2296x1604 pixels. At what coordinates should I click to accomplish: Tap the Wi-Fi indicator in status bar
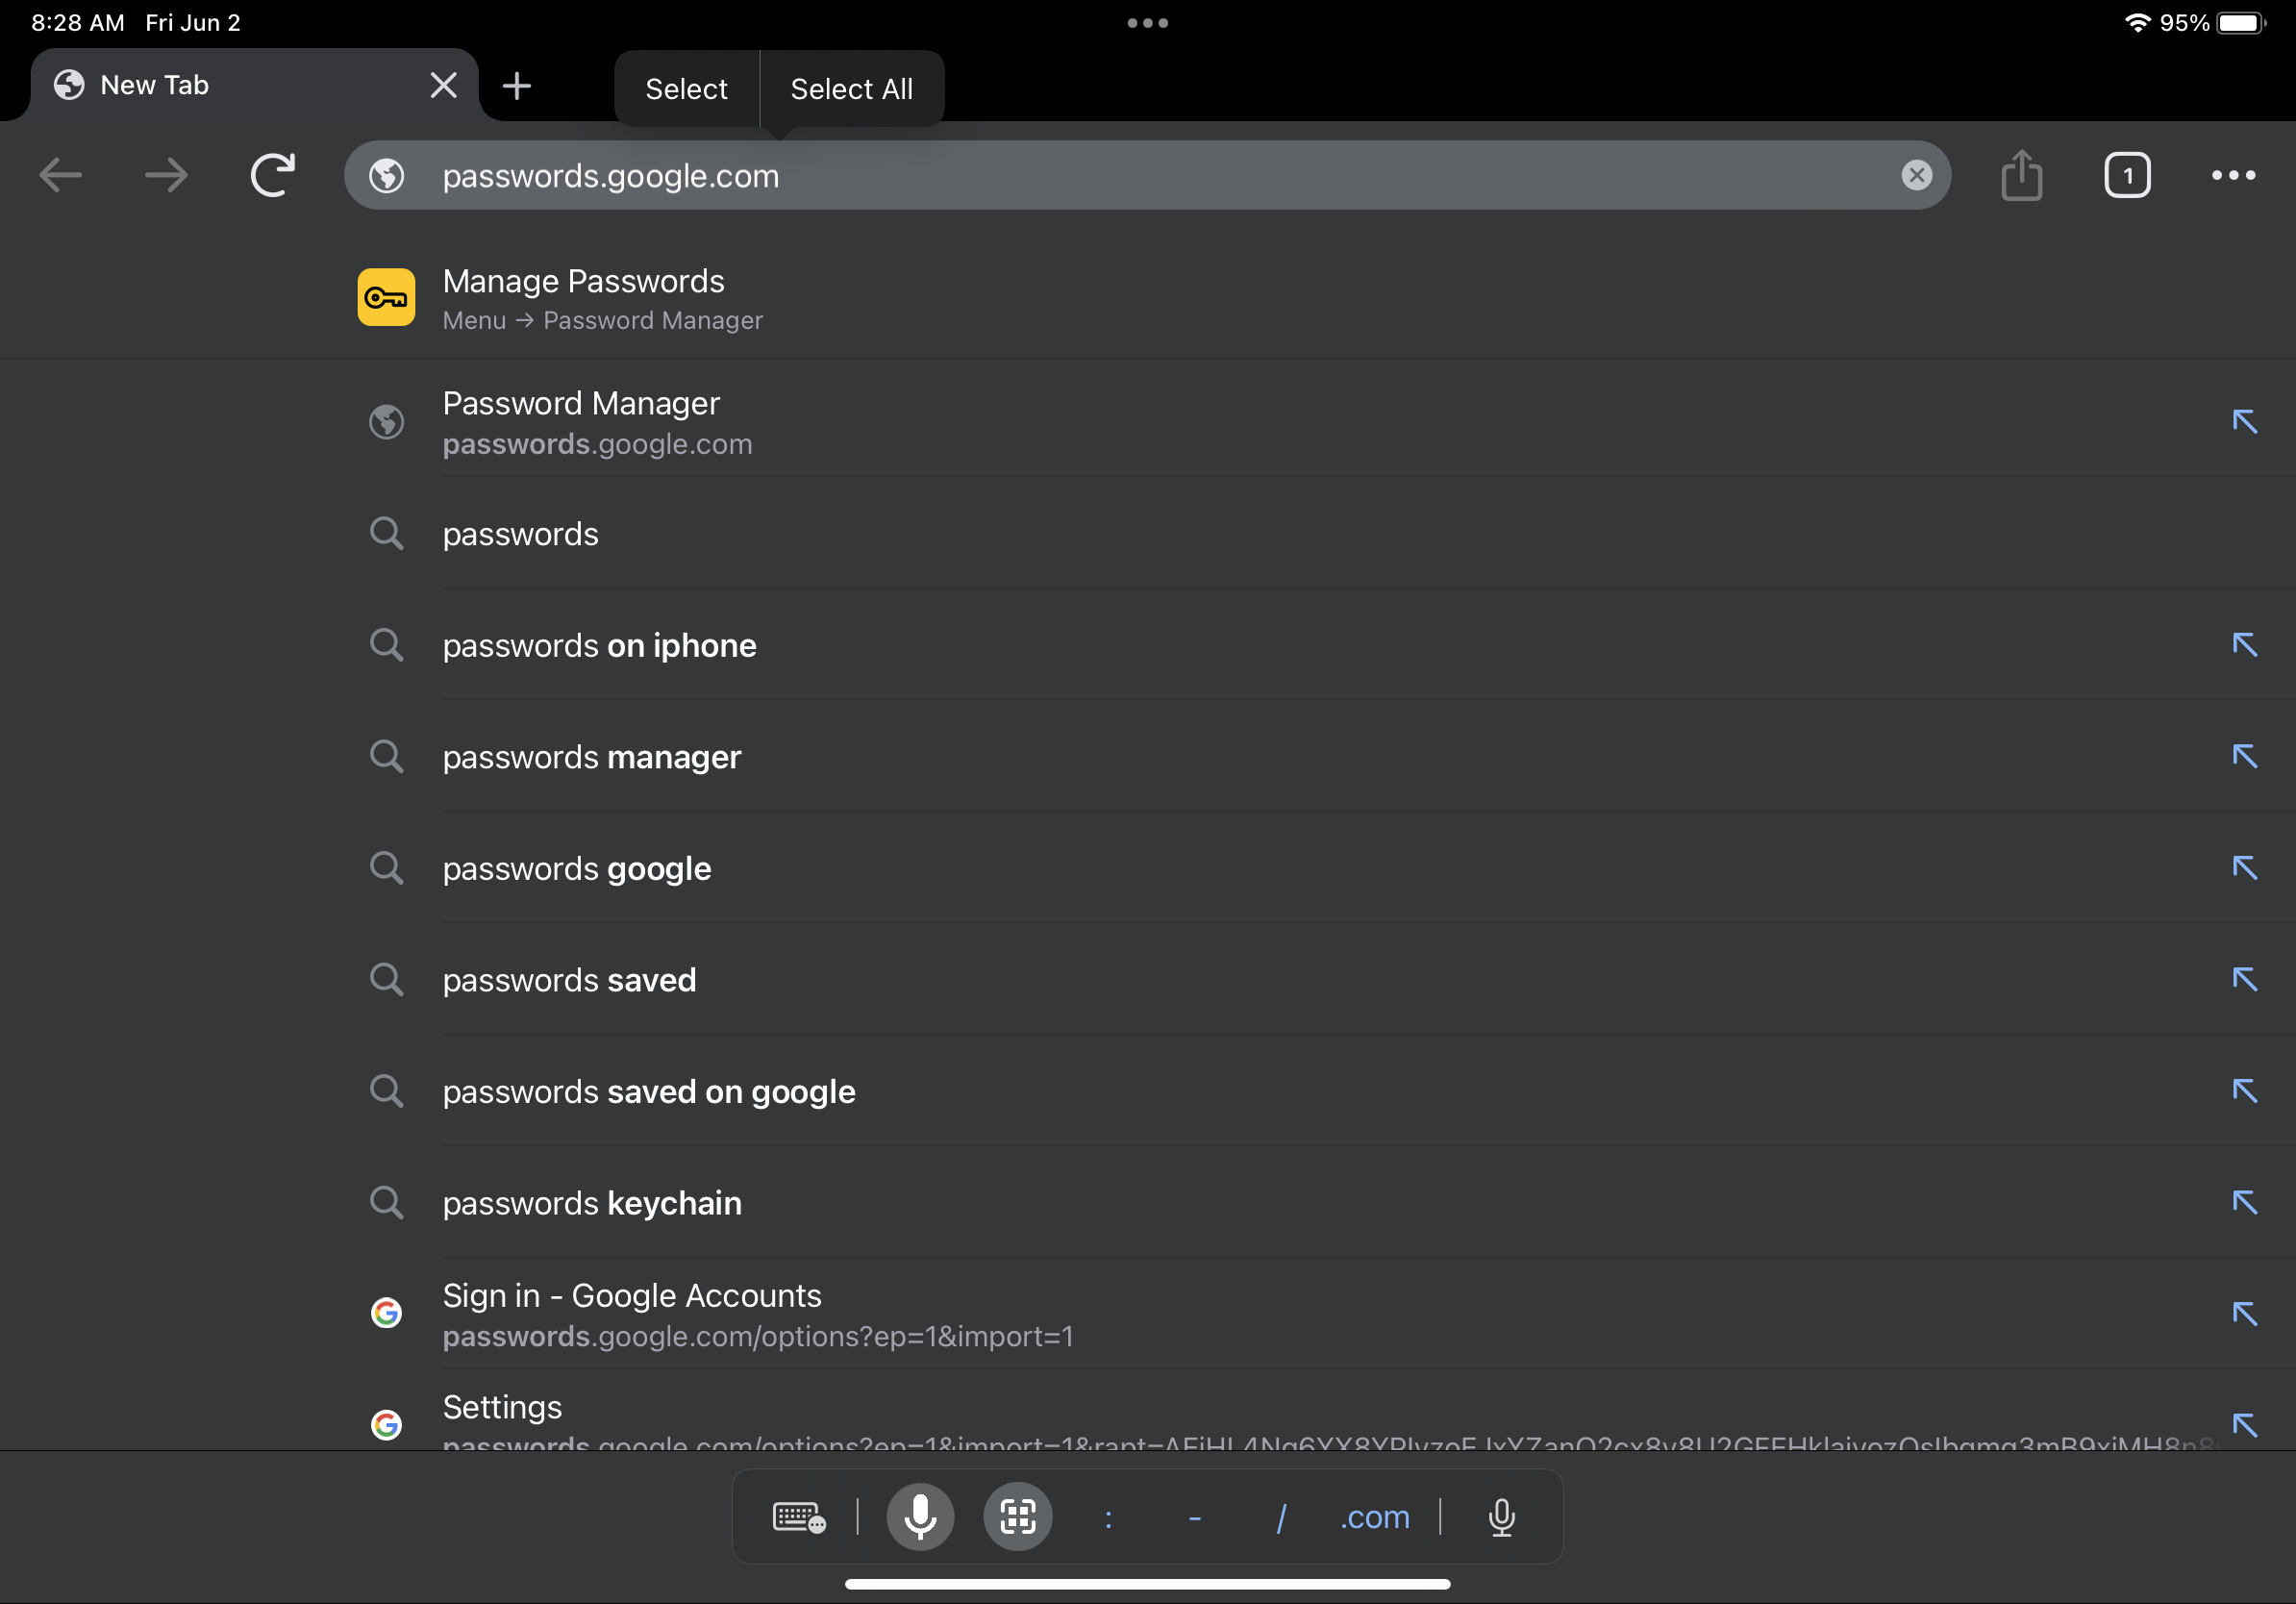coord(2137,22)
